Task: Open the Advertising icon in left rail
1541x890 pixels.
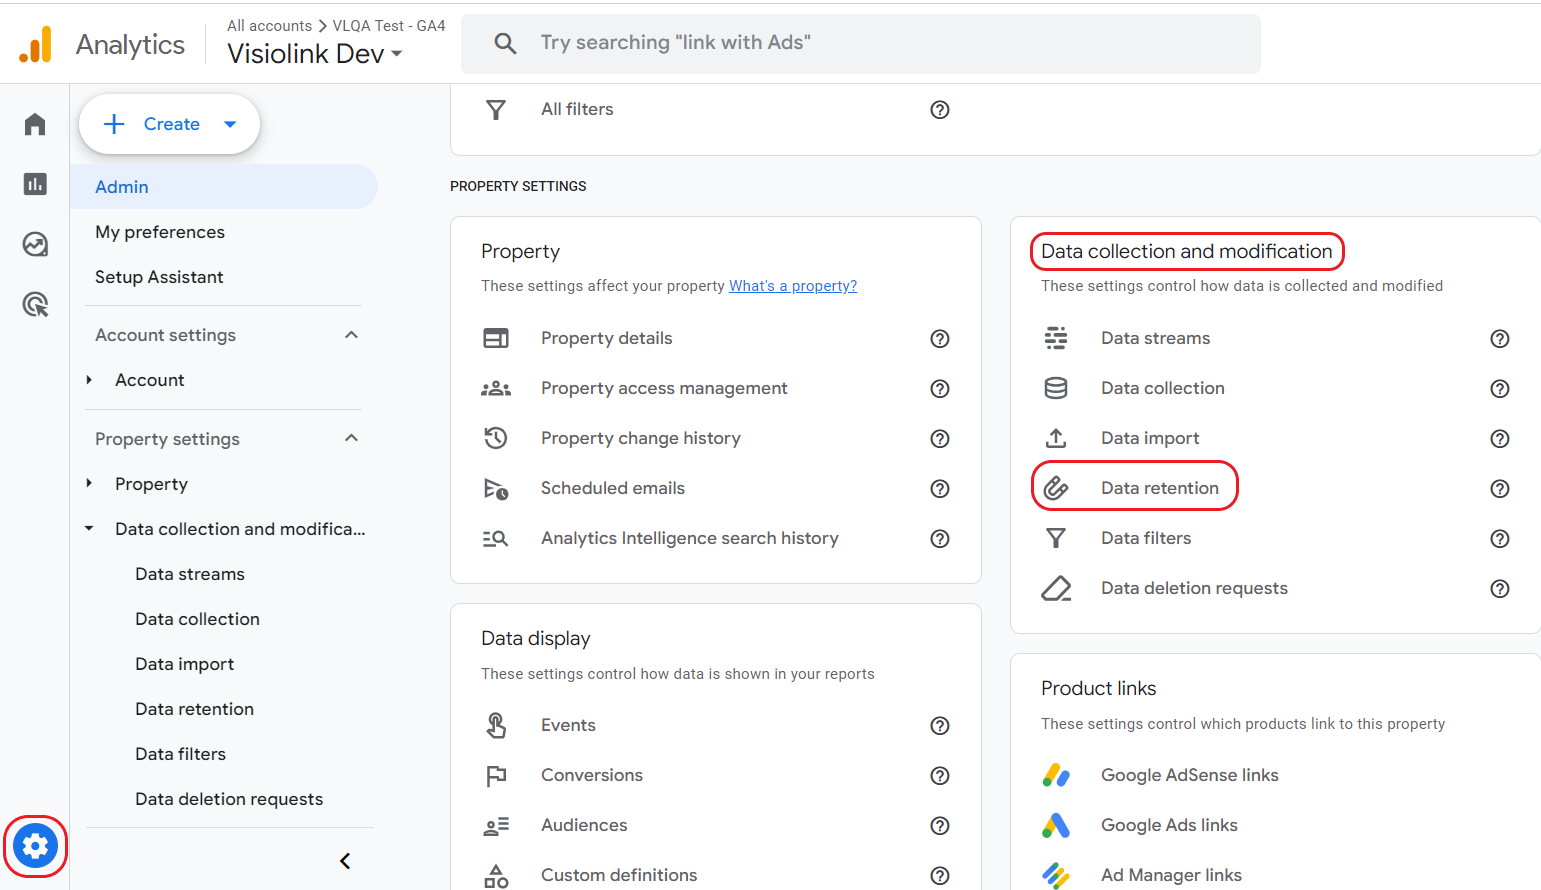Action: pos(35,304)
